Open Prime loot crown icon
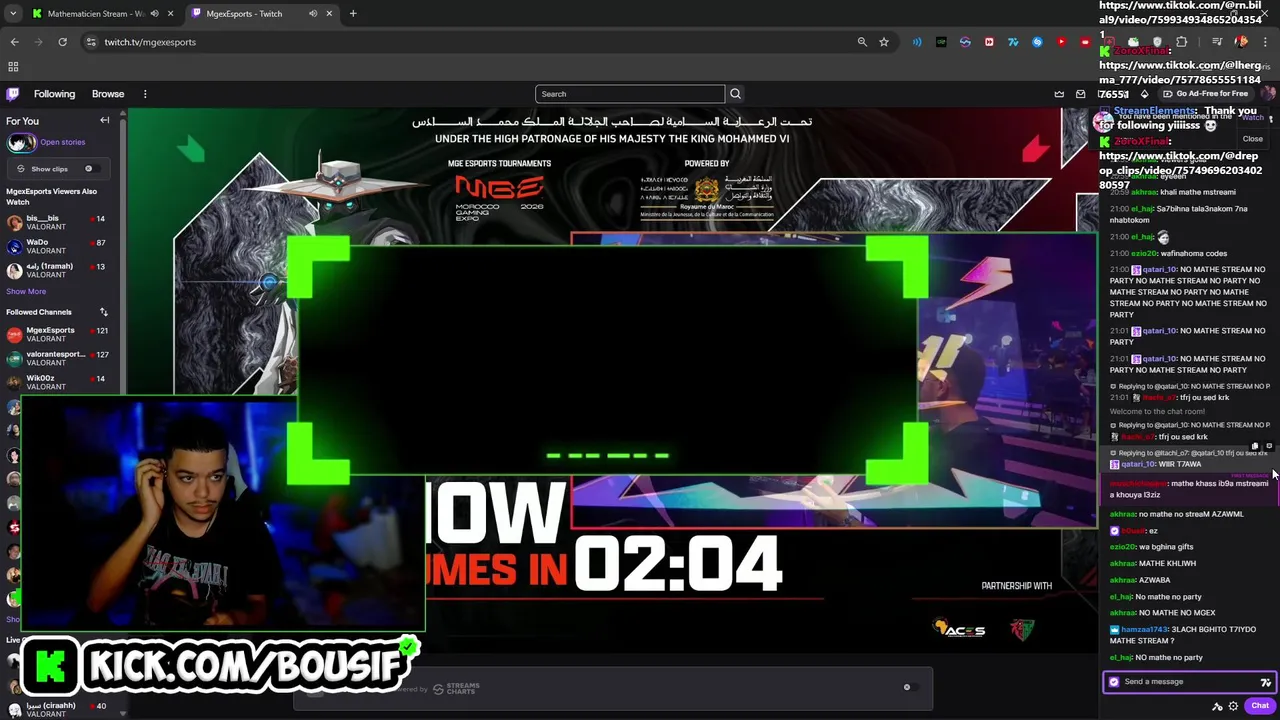Image resolution: width=1280 pixels, height=720 pixels. [1059, 94]
